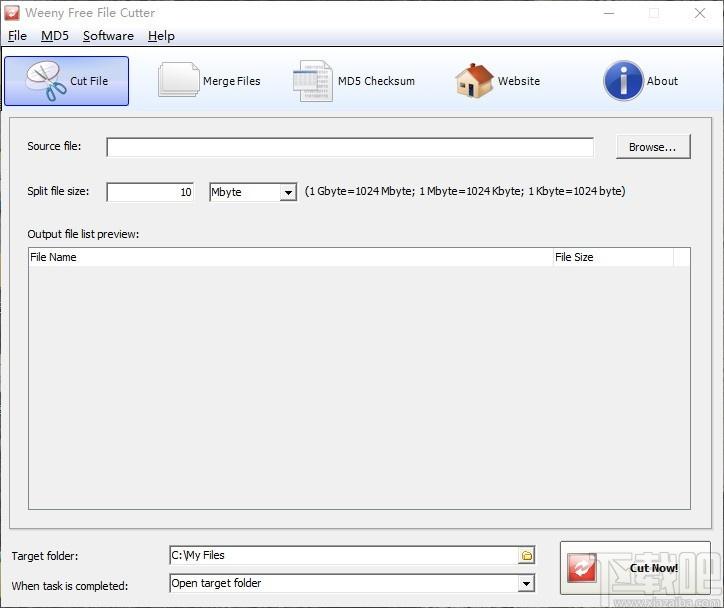Open the About info icon
The width and height of the screenshot is (724, 608).
tap(623, 81)
